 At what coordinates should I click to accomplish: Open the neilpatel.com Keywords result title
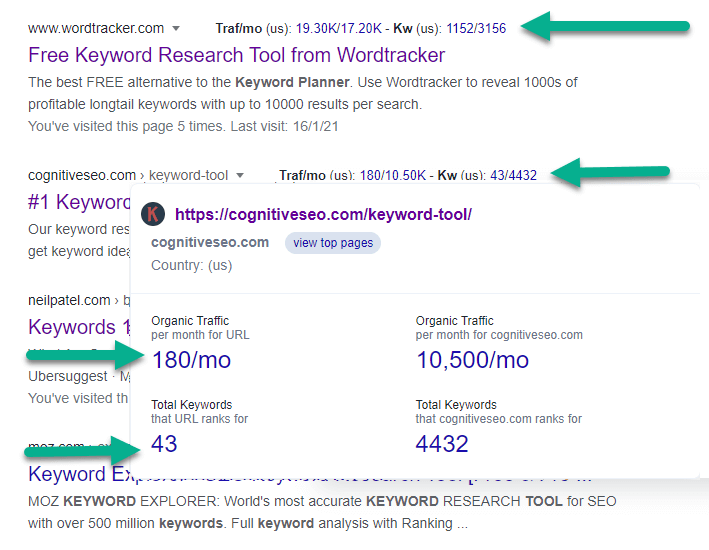(79, 327)
